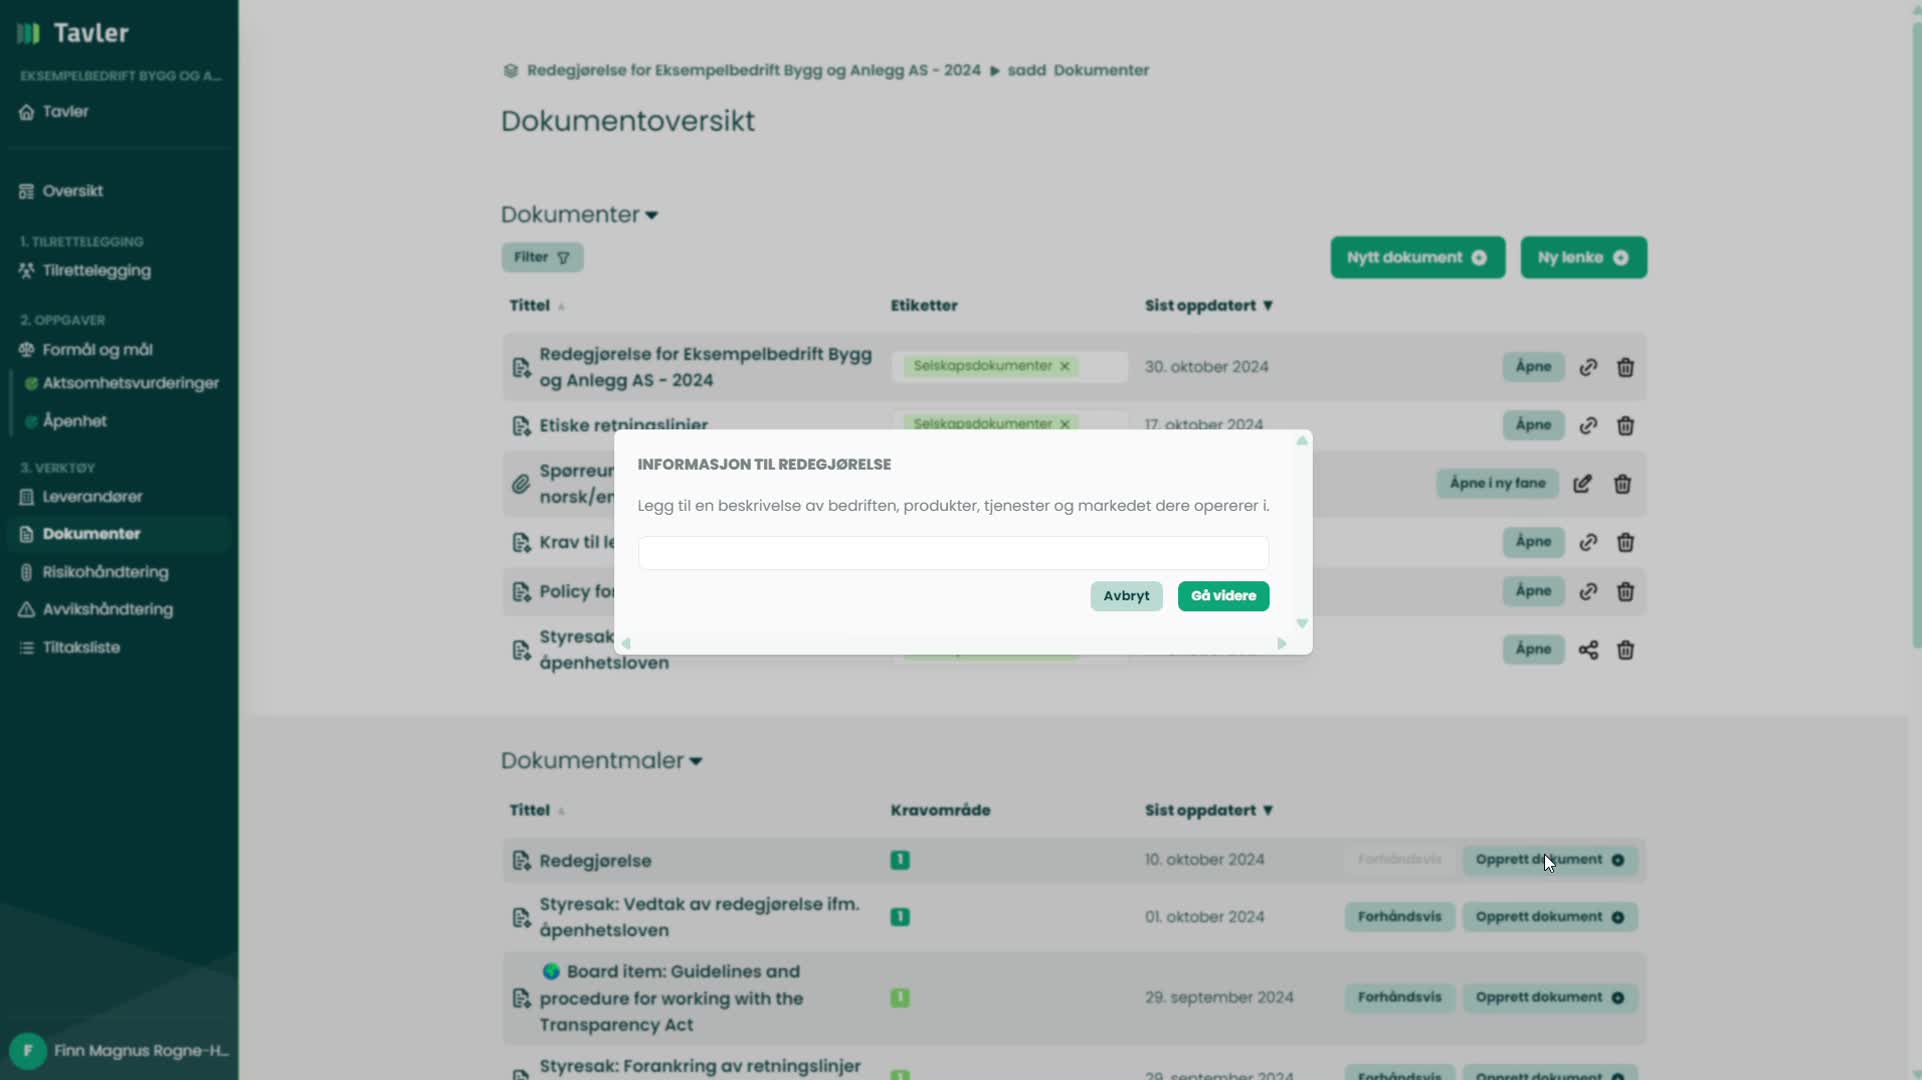Remove Selskapsdokumenter tag from Redegjørelse document
The image size is (1922, 1080).
tap(1065, 366)
